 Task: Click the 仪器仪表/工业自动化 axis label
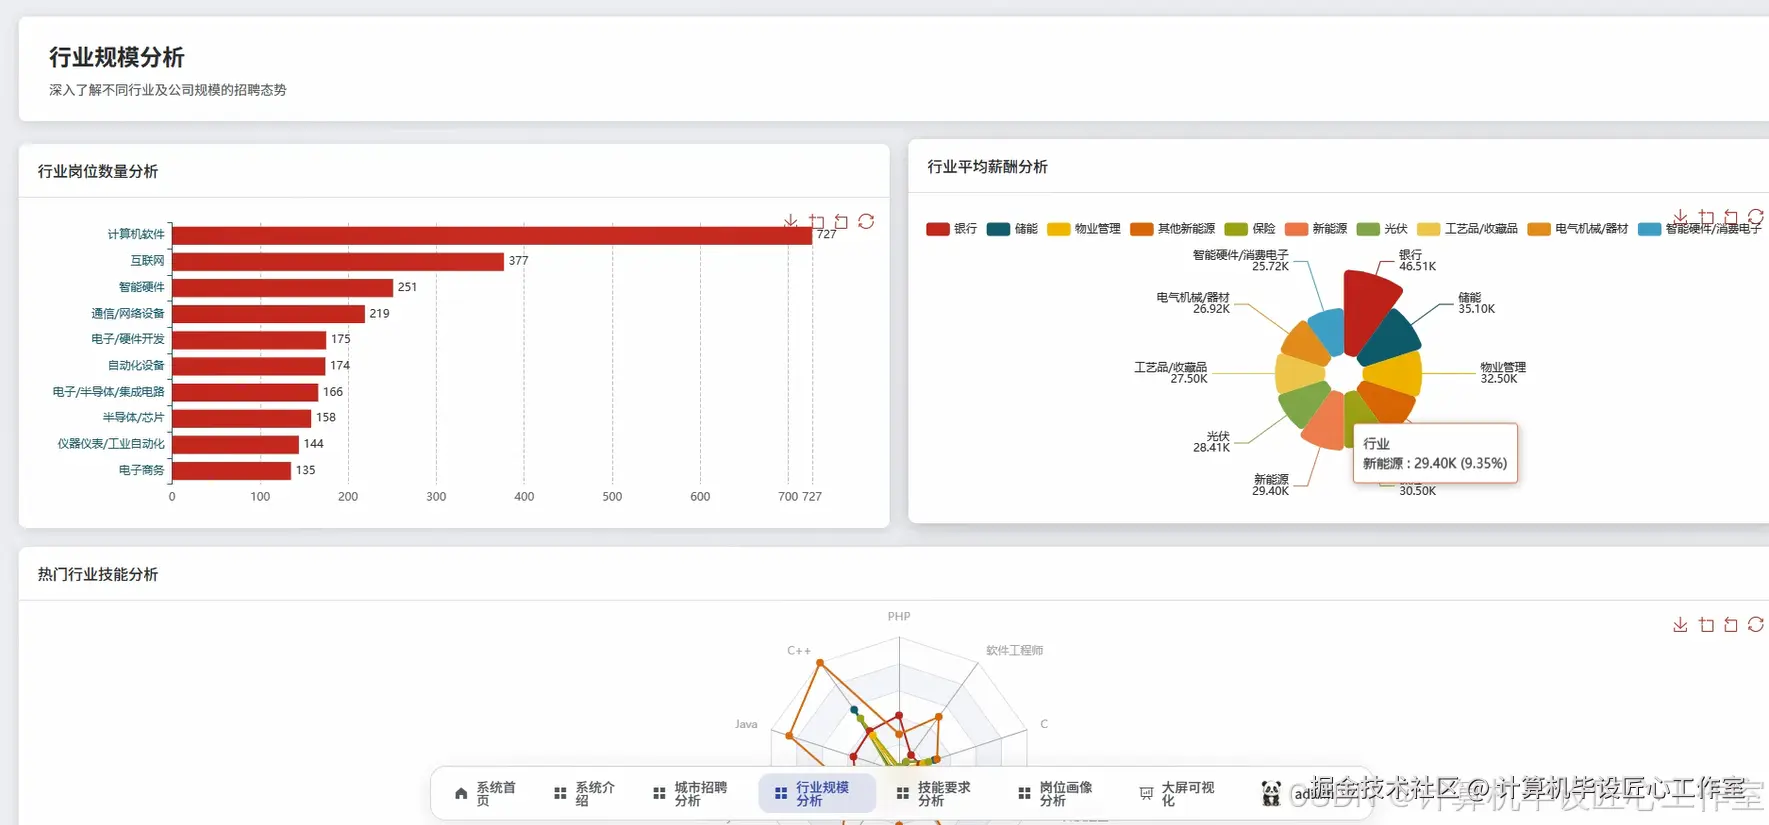click(x=111, y=443)
